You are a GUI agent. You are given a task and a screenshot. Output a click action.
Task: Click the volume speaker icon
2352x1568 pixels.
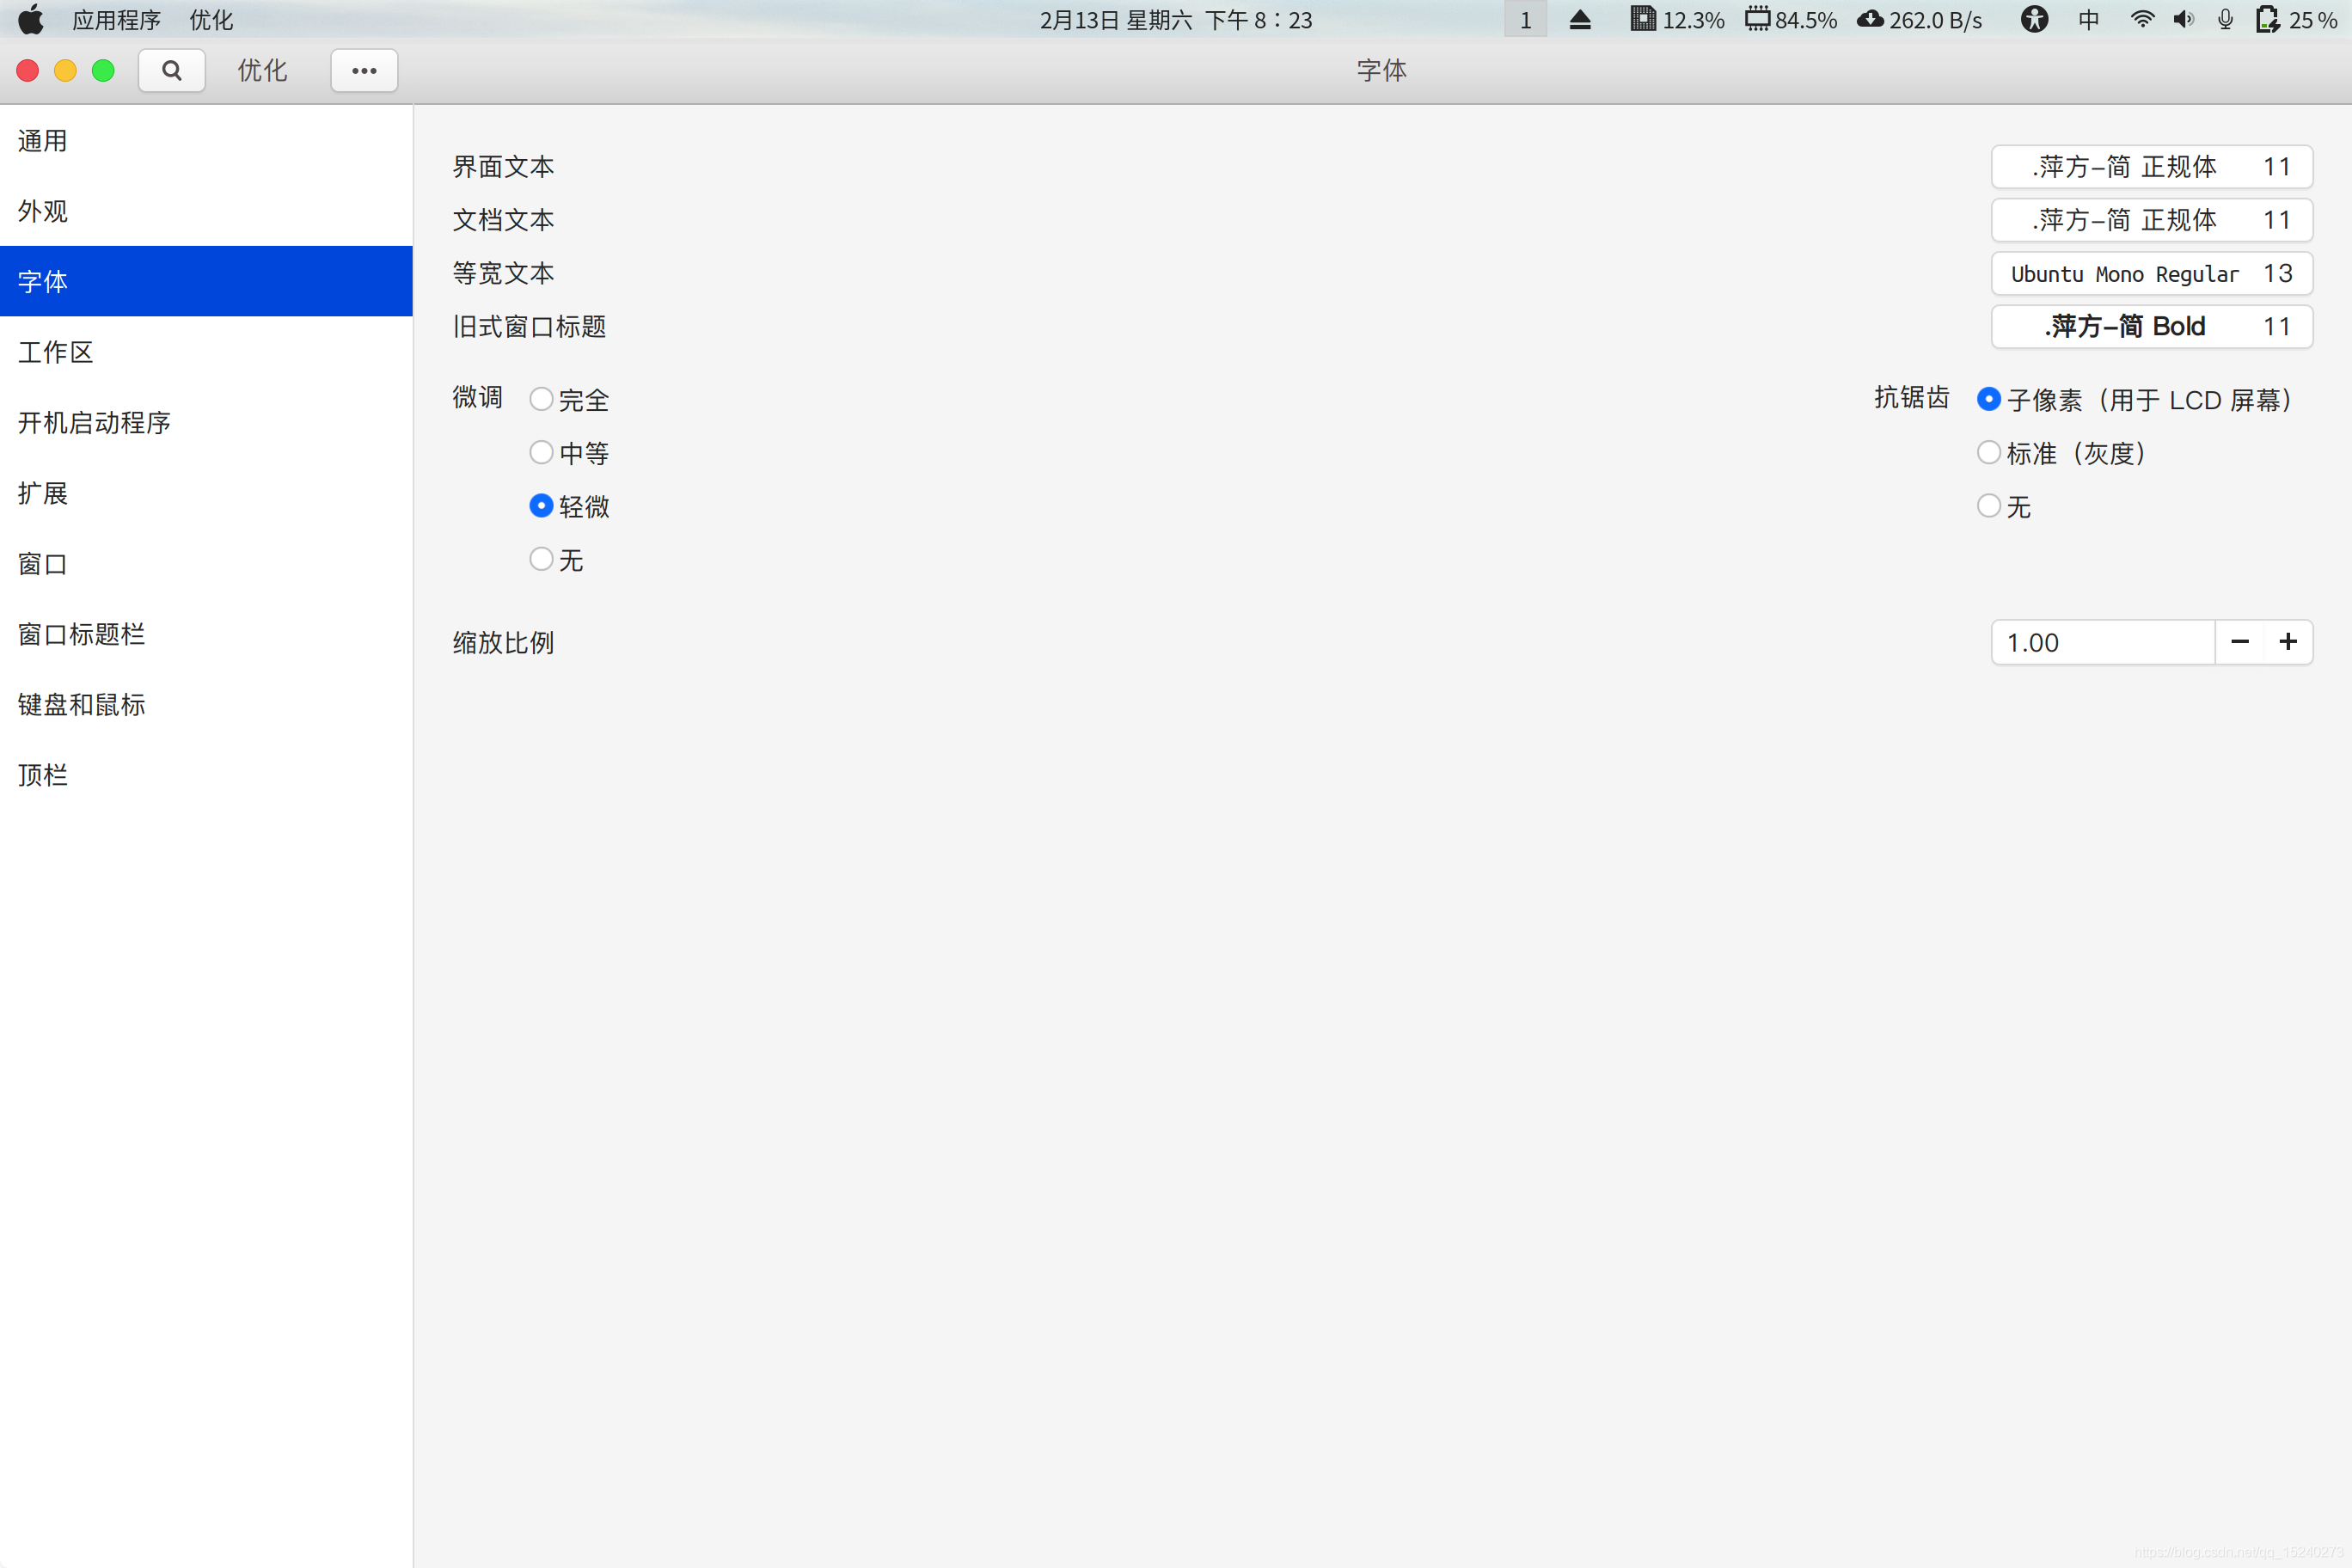tap(2184, 20)
